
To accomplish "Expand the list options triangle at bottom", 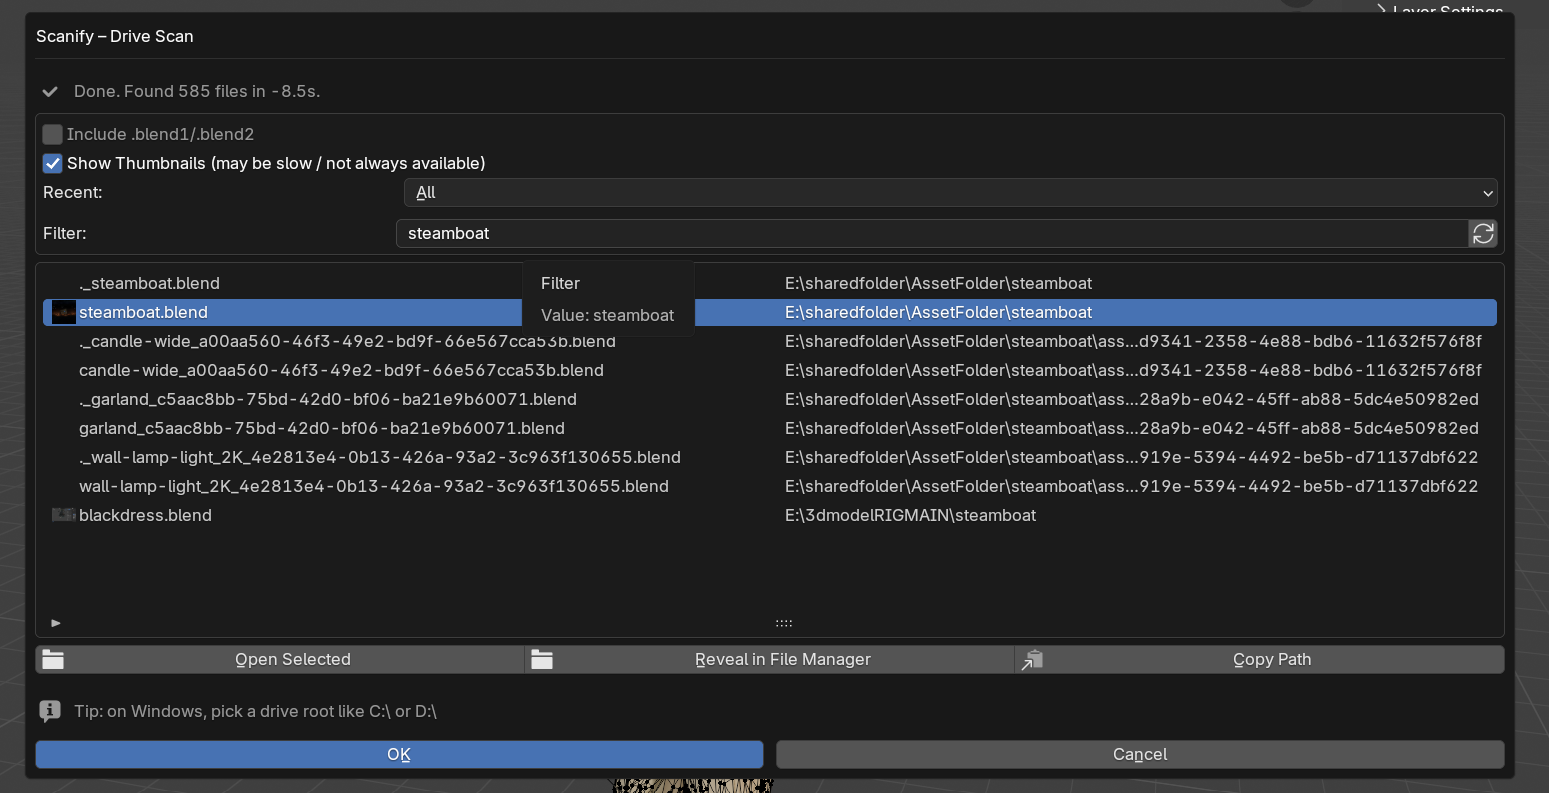I will (56, 623).
